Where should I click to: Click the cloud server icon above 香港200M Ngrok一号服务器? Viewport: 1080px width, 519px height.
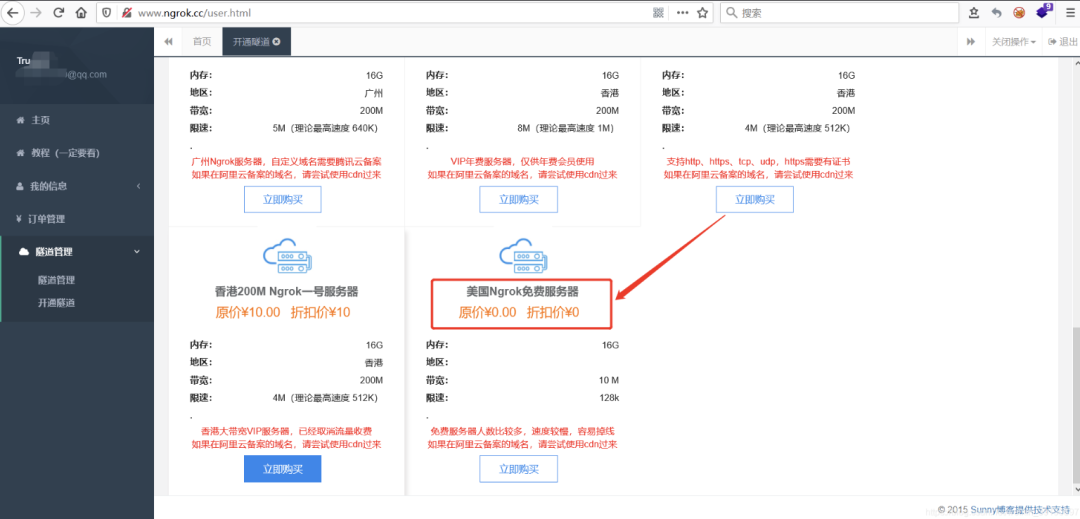pyautogui.click(x=287, y=255)
